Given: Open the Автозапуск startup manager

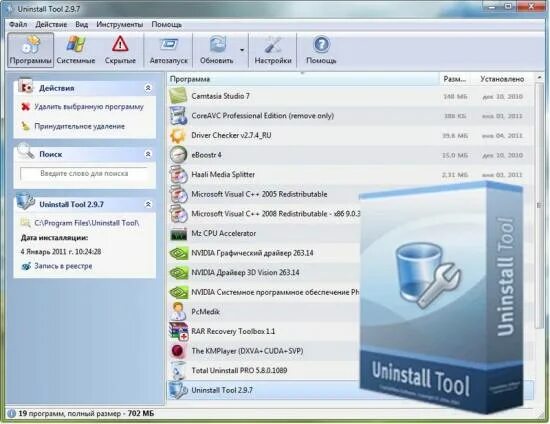Looking at the screenshot, I should (x=169, y=50).
